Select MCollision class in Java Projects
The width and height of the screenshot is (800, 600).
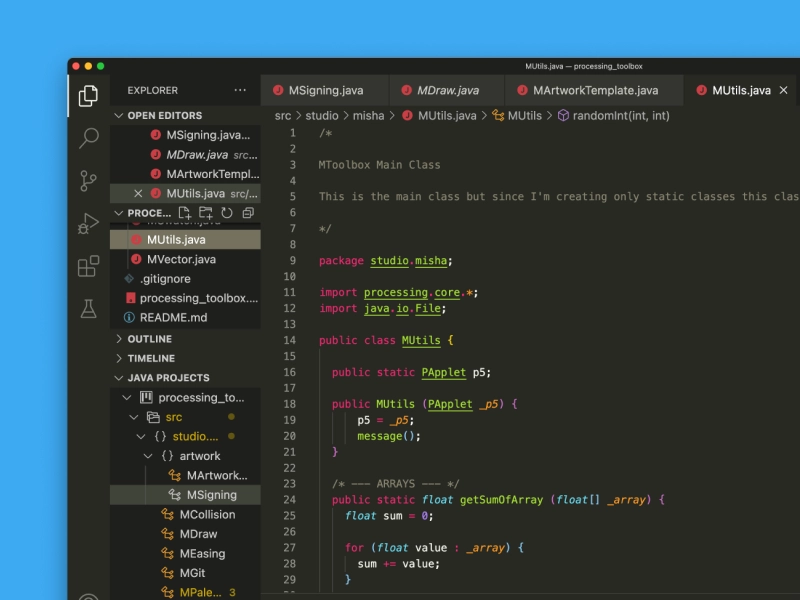point(185,514)
